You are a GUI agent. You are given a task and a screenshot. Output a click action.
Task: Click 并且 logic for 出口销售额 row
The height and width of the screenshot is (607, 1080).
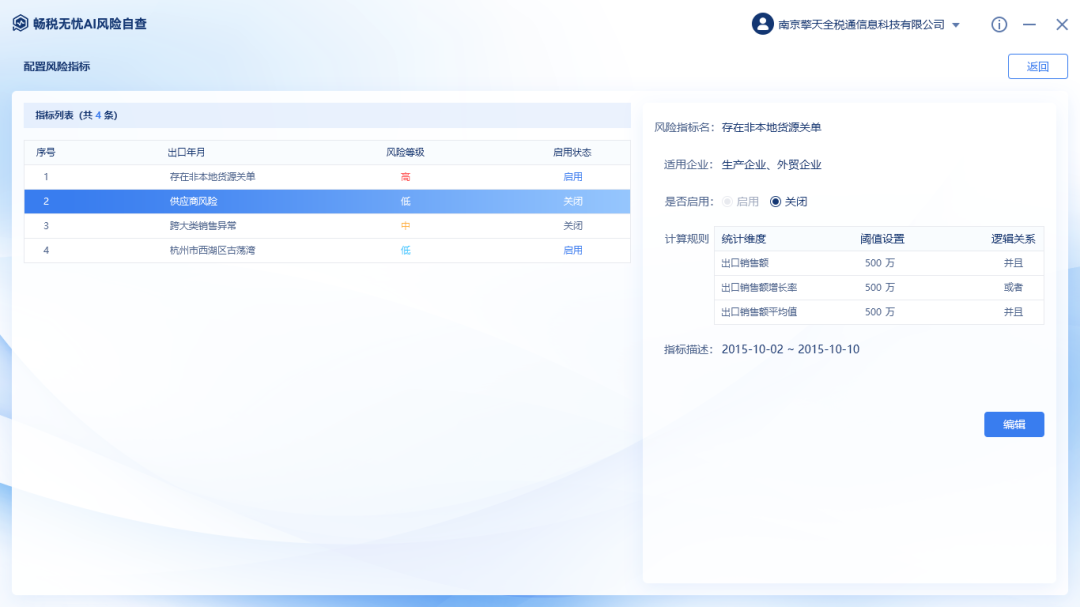(1013, 263)
